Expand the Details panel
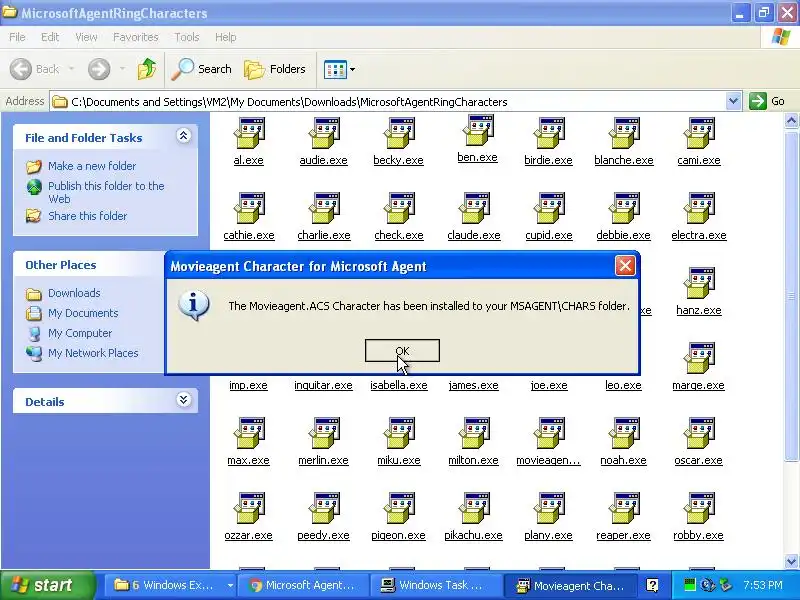Image resolution: width=800 pixels, height=600 pixels. [184, 399]
